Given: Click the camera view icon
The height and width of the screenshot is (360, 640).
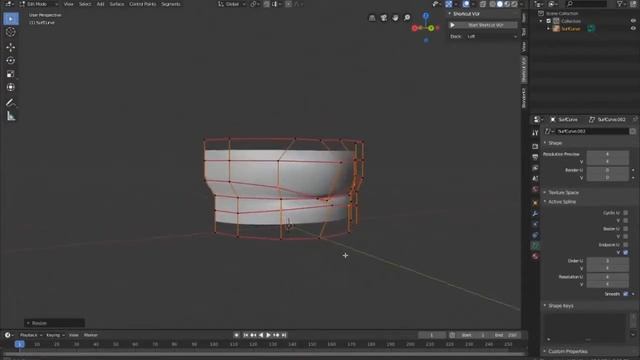Looking at the screenshot, I should pyautogui.click(x=384, y=18).
